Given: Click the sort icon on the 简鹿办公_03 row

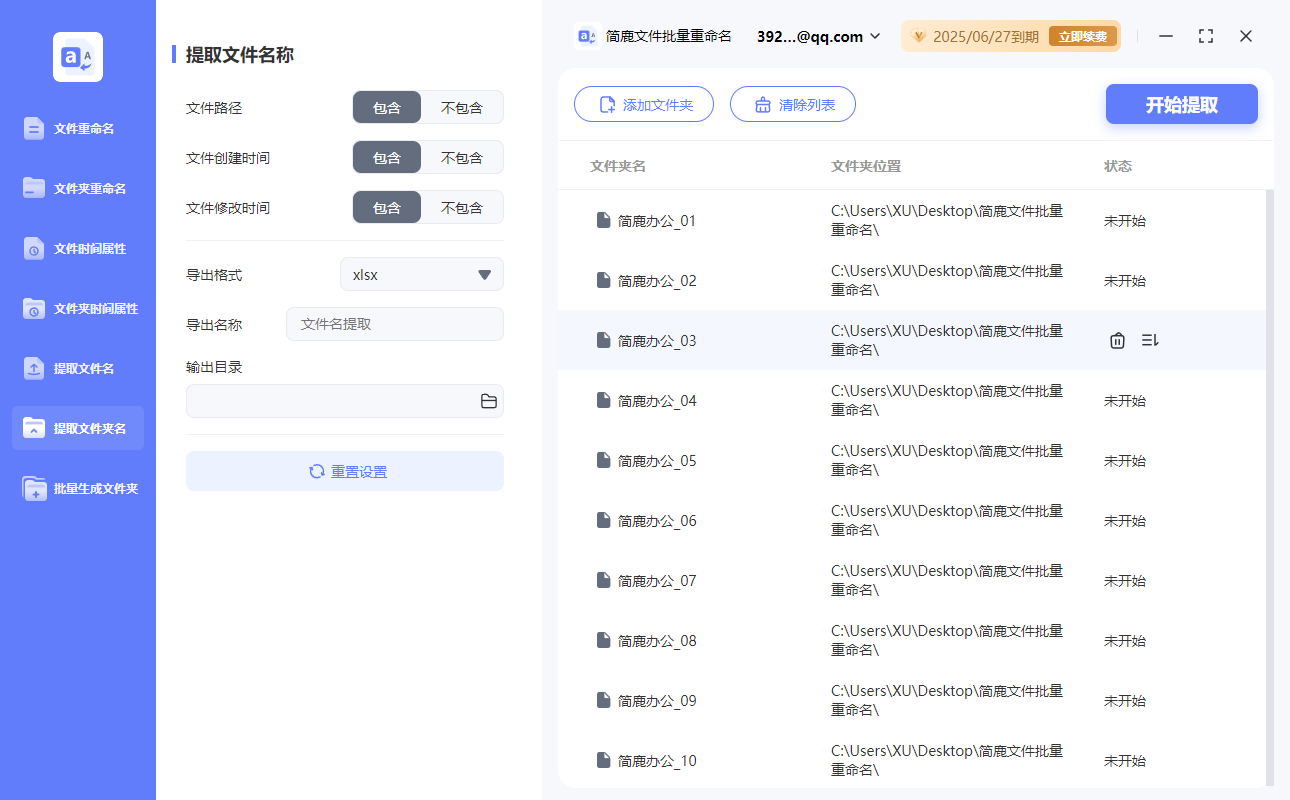Looking at the screenshot, I should point(1149,340).
